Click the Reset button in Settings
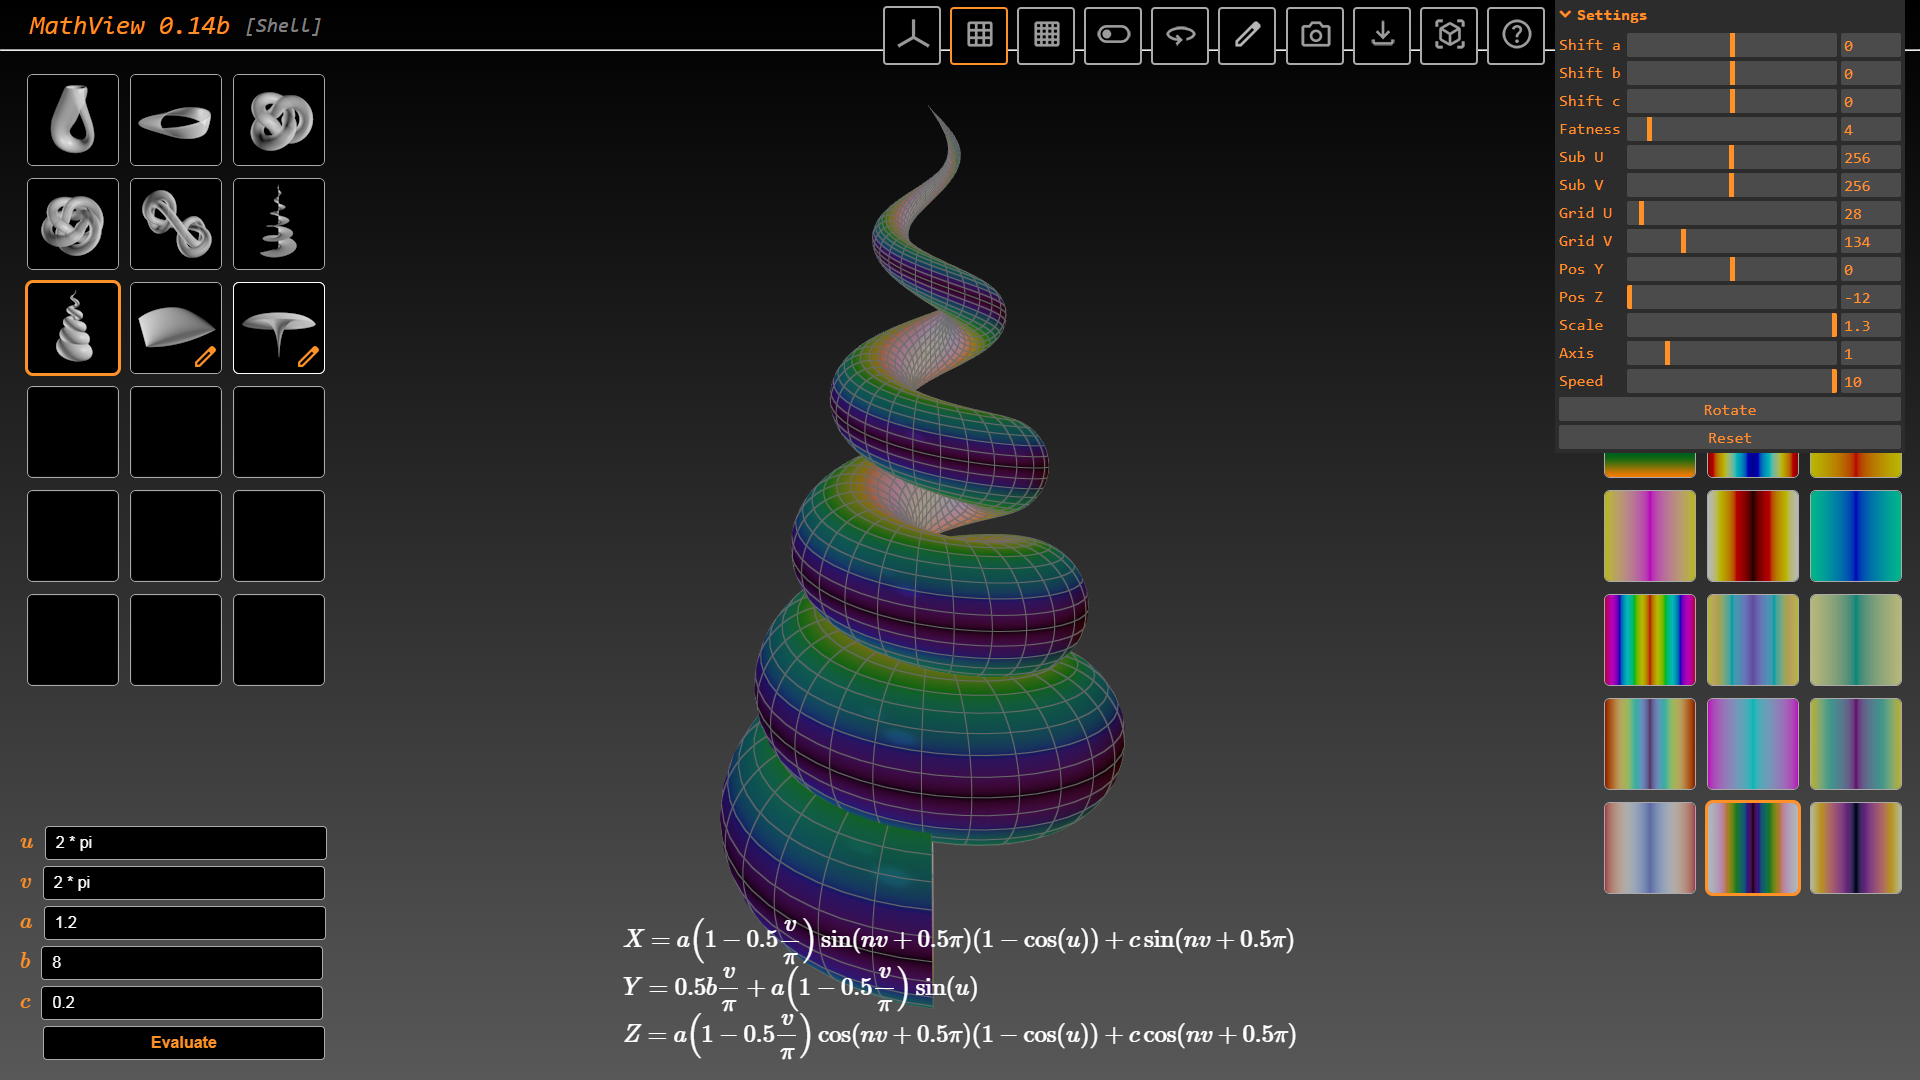This screenshot has height=1080, width=1920. click(1729, 438)
